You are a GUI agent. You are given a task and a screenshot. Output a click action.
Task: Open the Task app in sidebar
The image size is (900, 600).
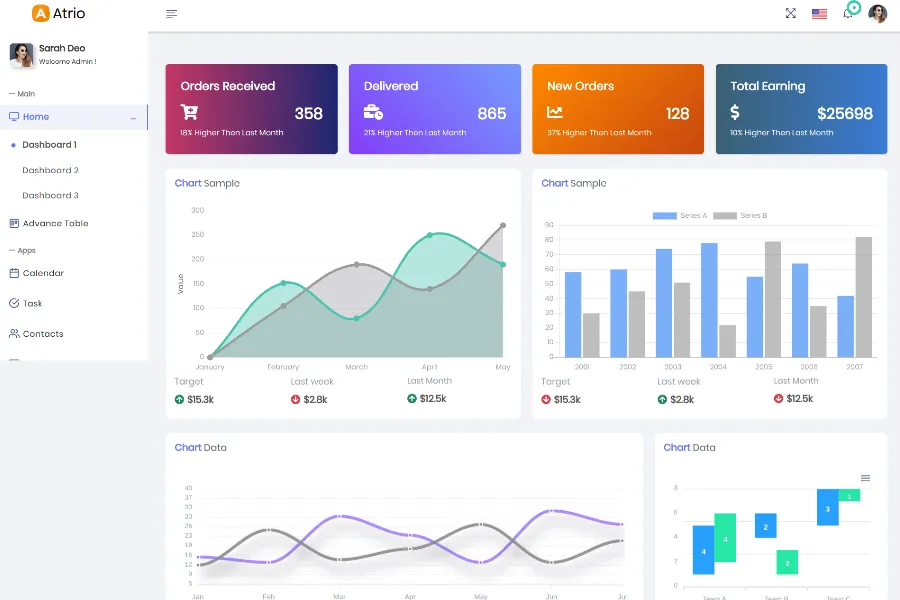(32, 303)
